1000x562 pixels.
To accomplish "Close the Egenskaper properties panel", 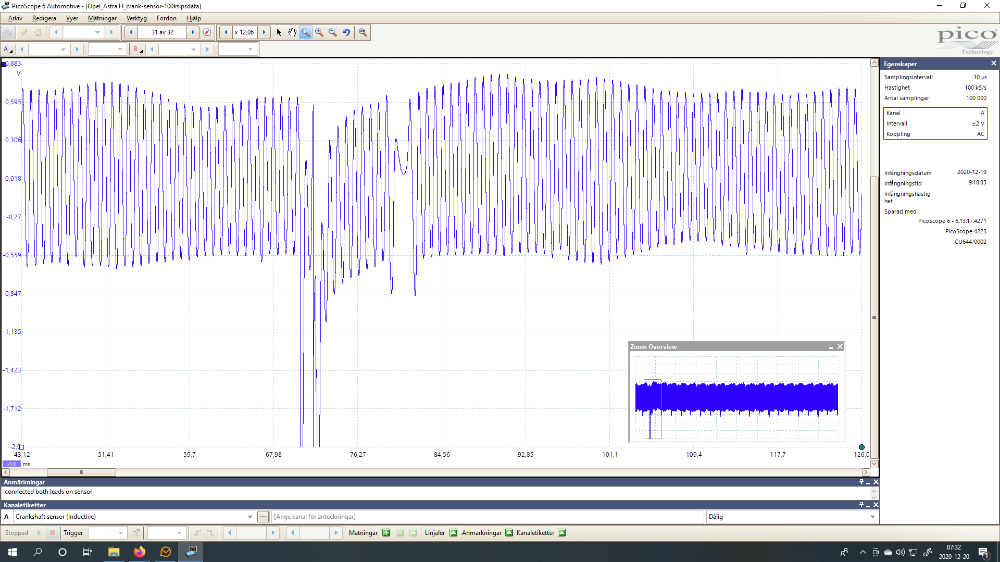I will pos(993,63).
